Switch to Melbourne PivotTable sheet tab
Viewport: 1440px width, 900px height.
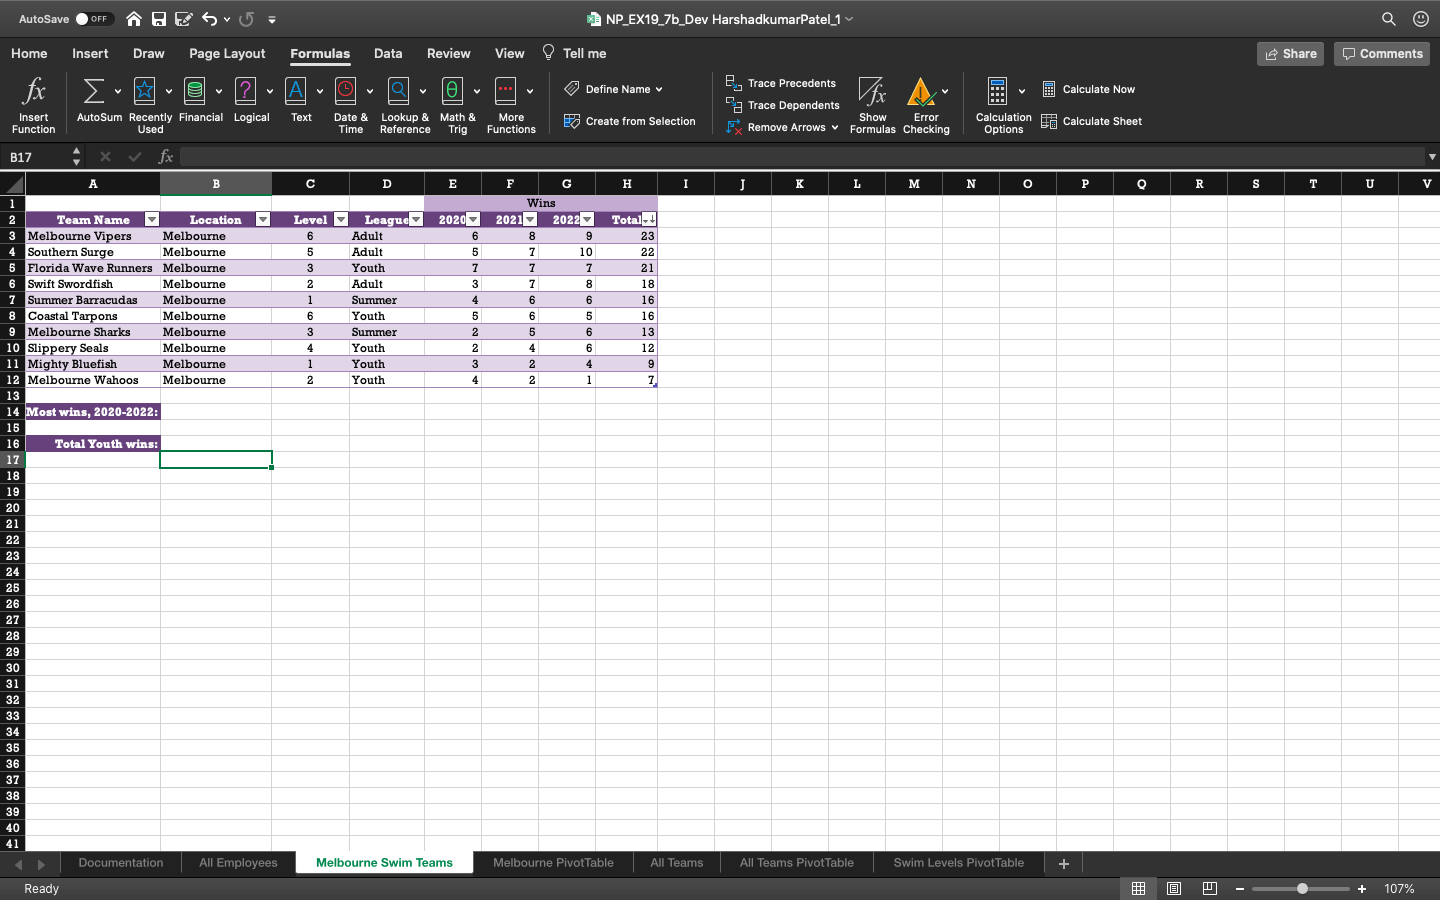[553, 863]
